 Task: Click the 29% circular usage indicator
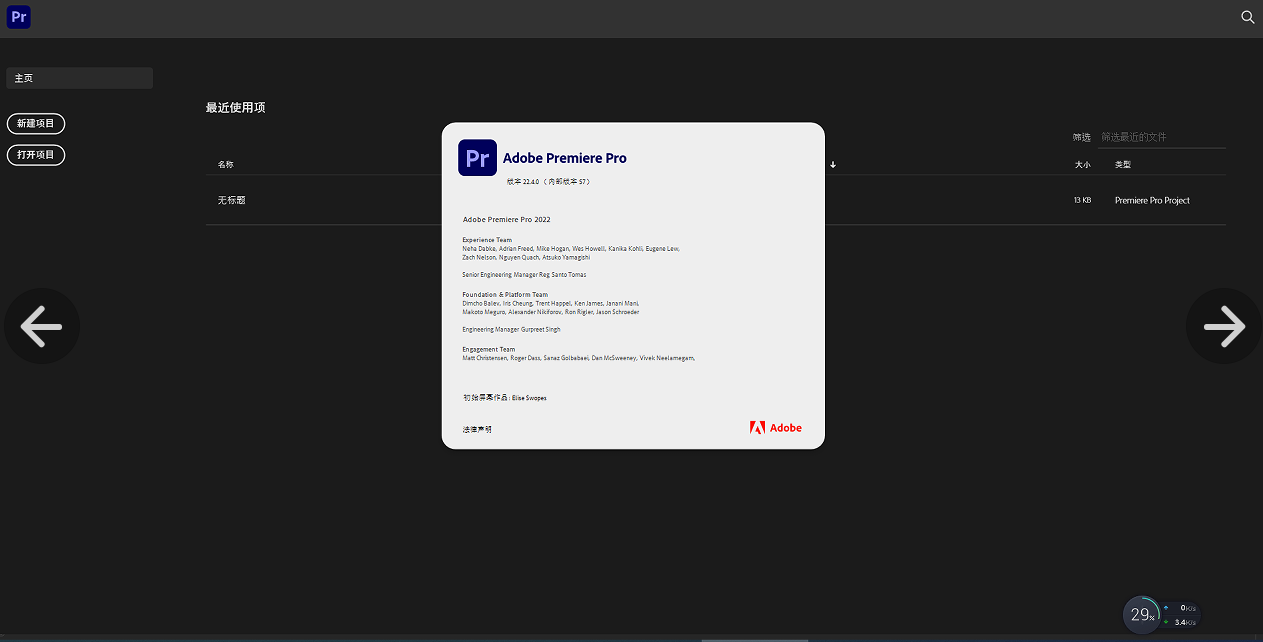[1141, 614]
